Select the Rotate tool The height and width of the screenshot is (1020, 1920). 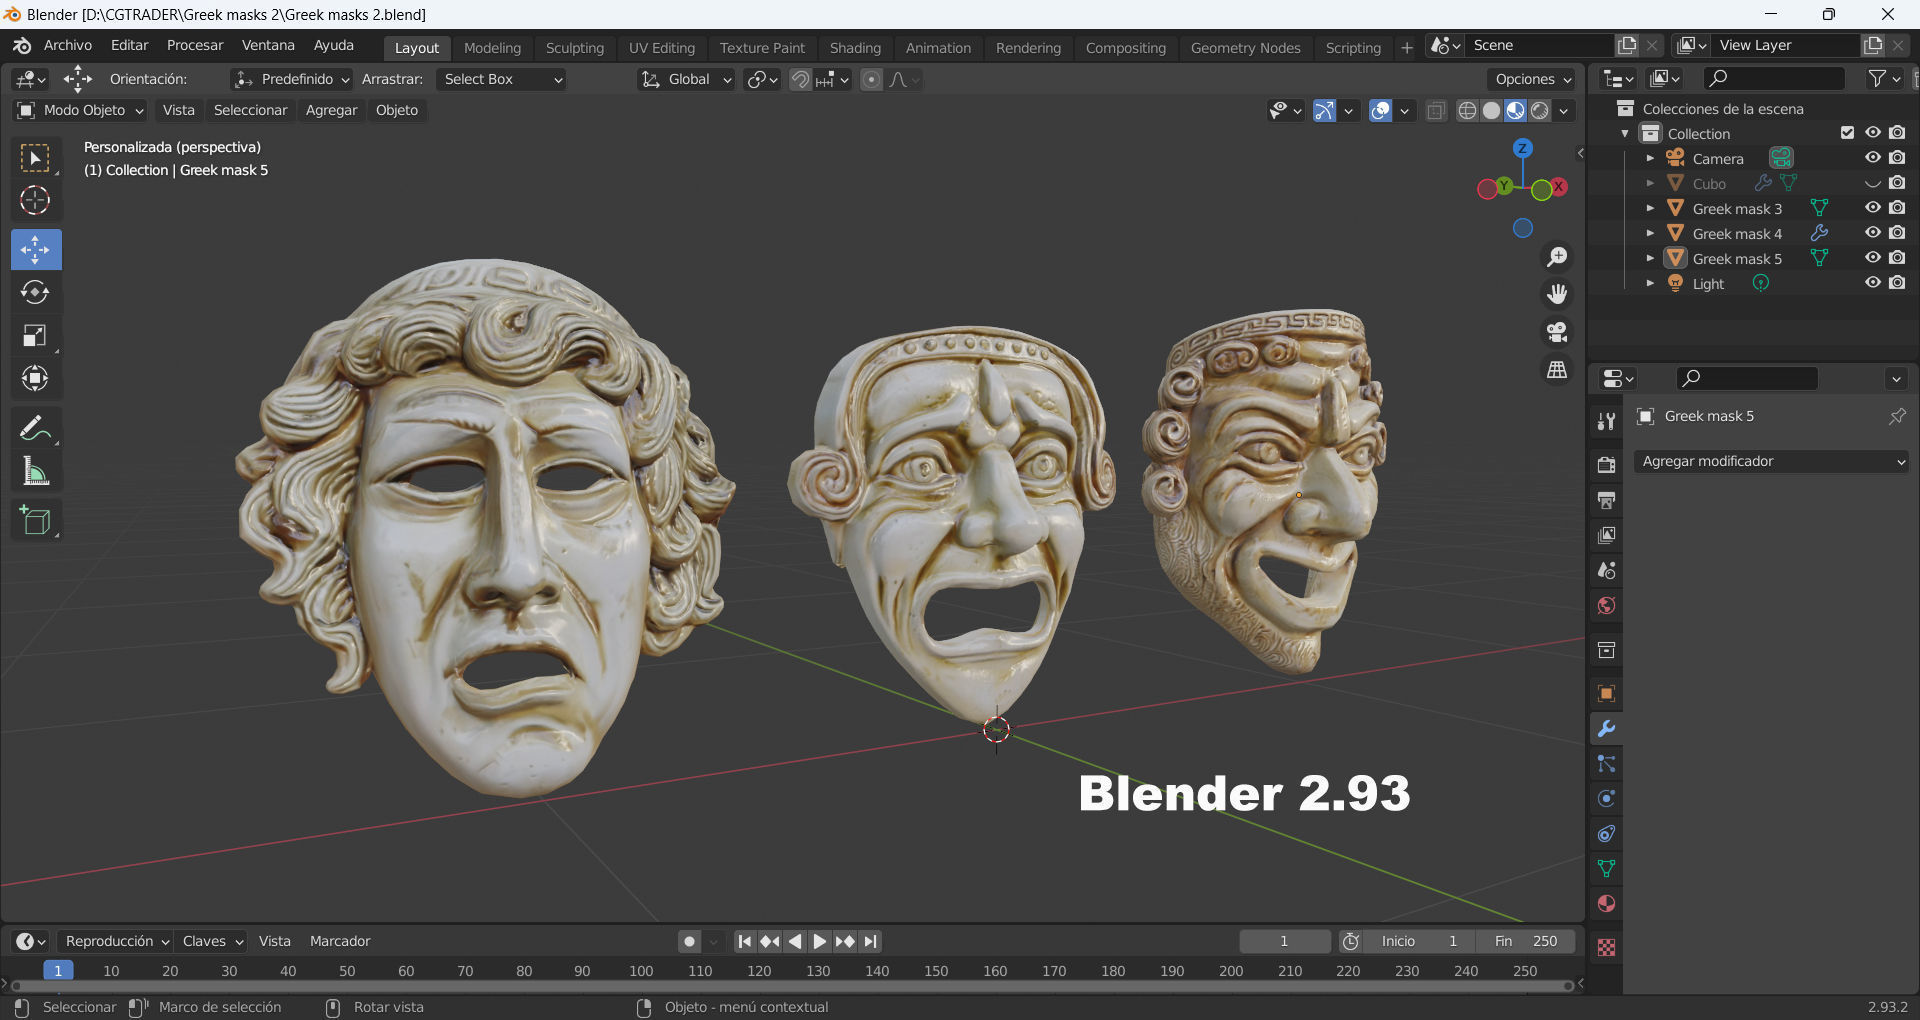[x=36, y=292]
